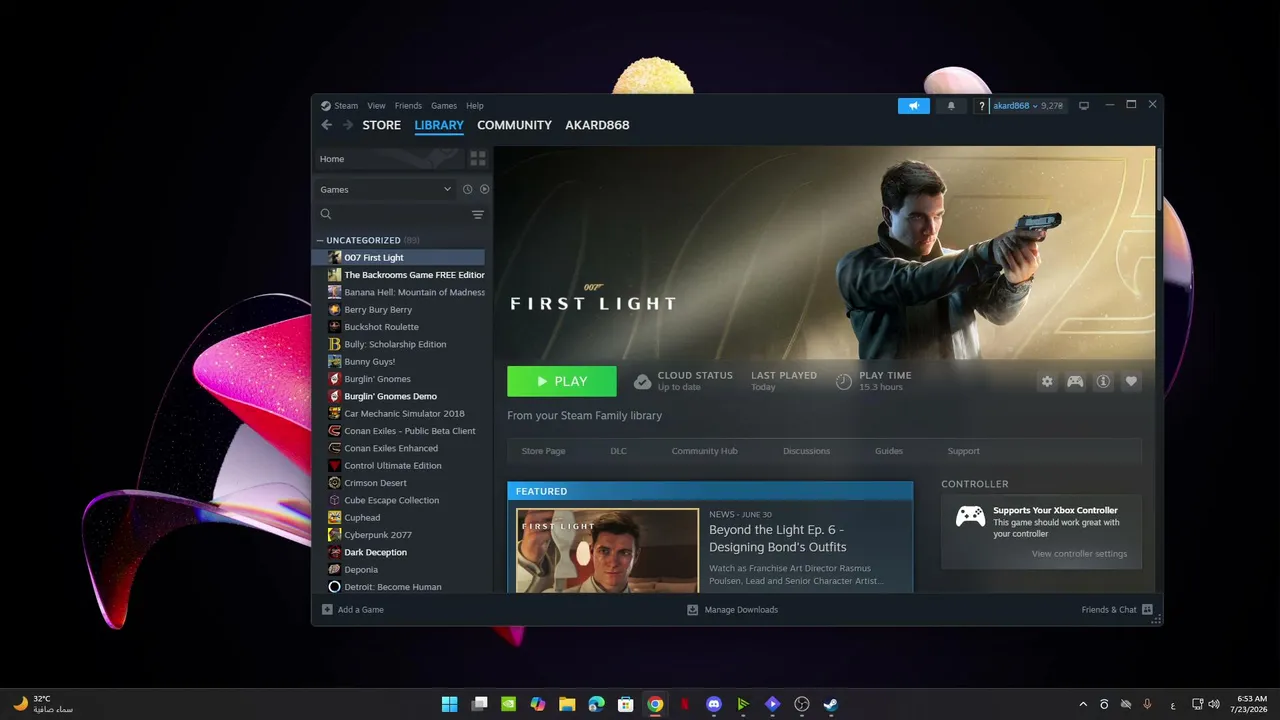Visit the Community Hub link
1280x720 pixels.
pyautogui.click(x=704, y=451)
